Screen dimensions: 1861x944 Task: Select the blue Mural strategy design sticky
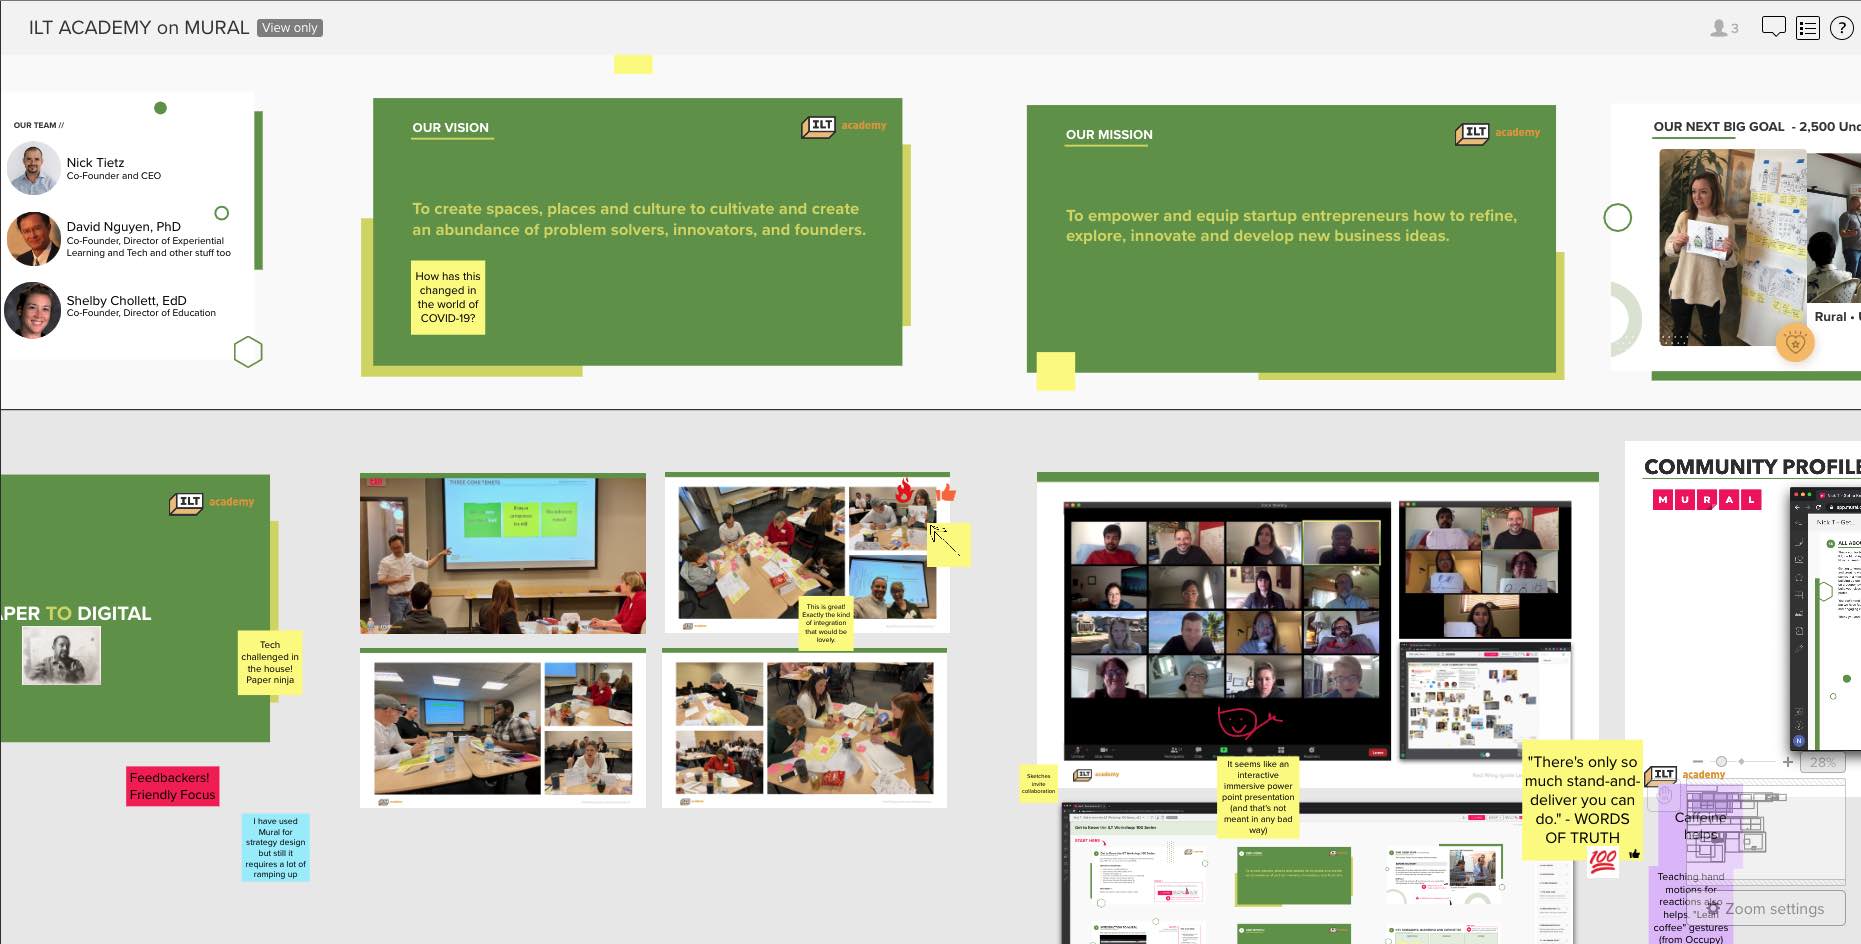276,846
